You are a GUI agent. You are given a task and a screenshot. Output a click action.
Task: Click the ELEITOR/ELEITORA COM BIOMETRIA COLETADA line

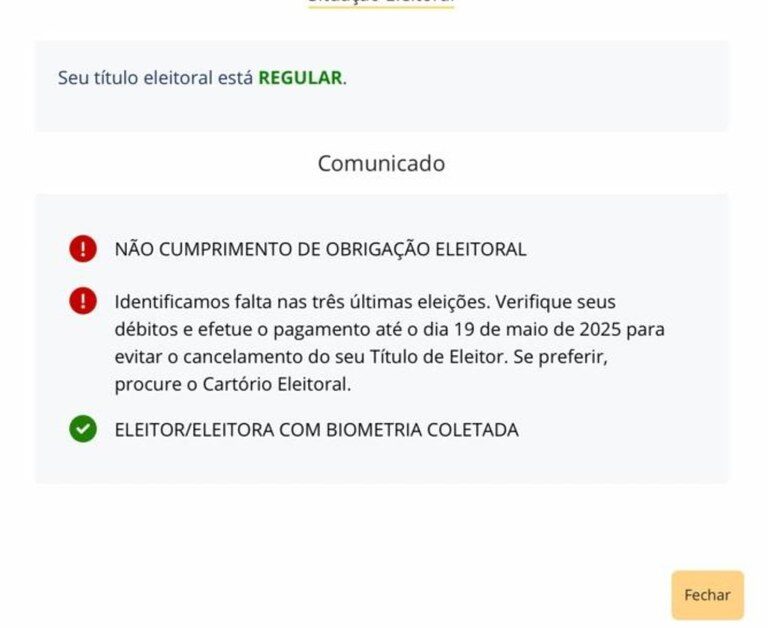click(316, 430)
